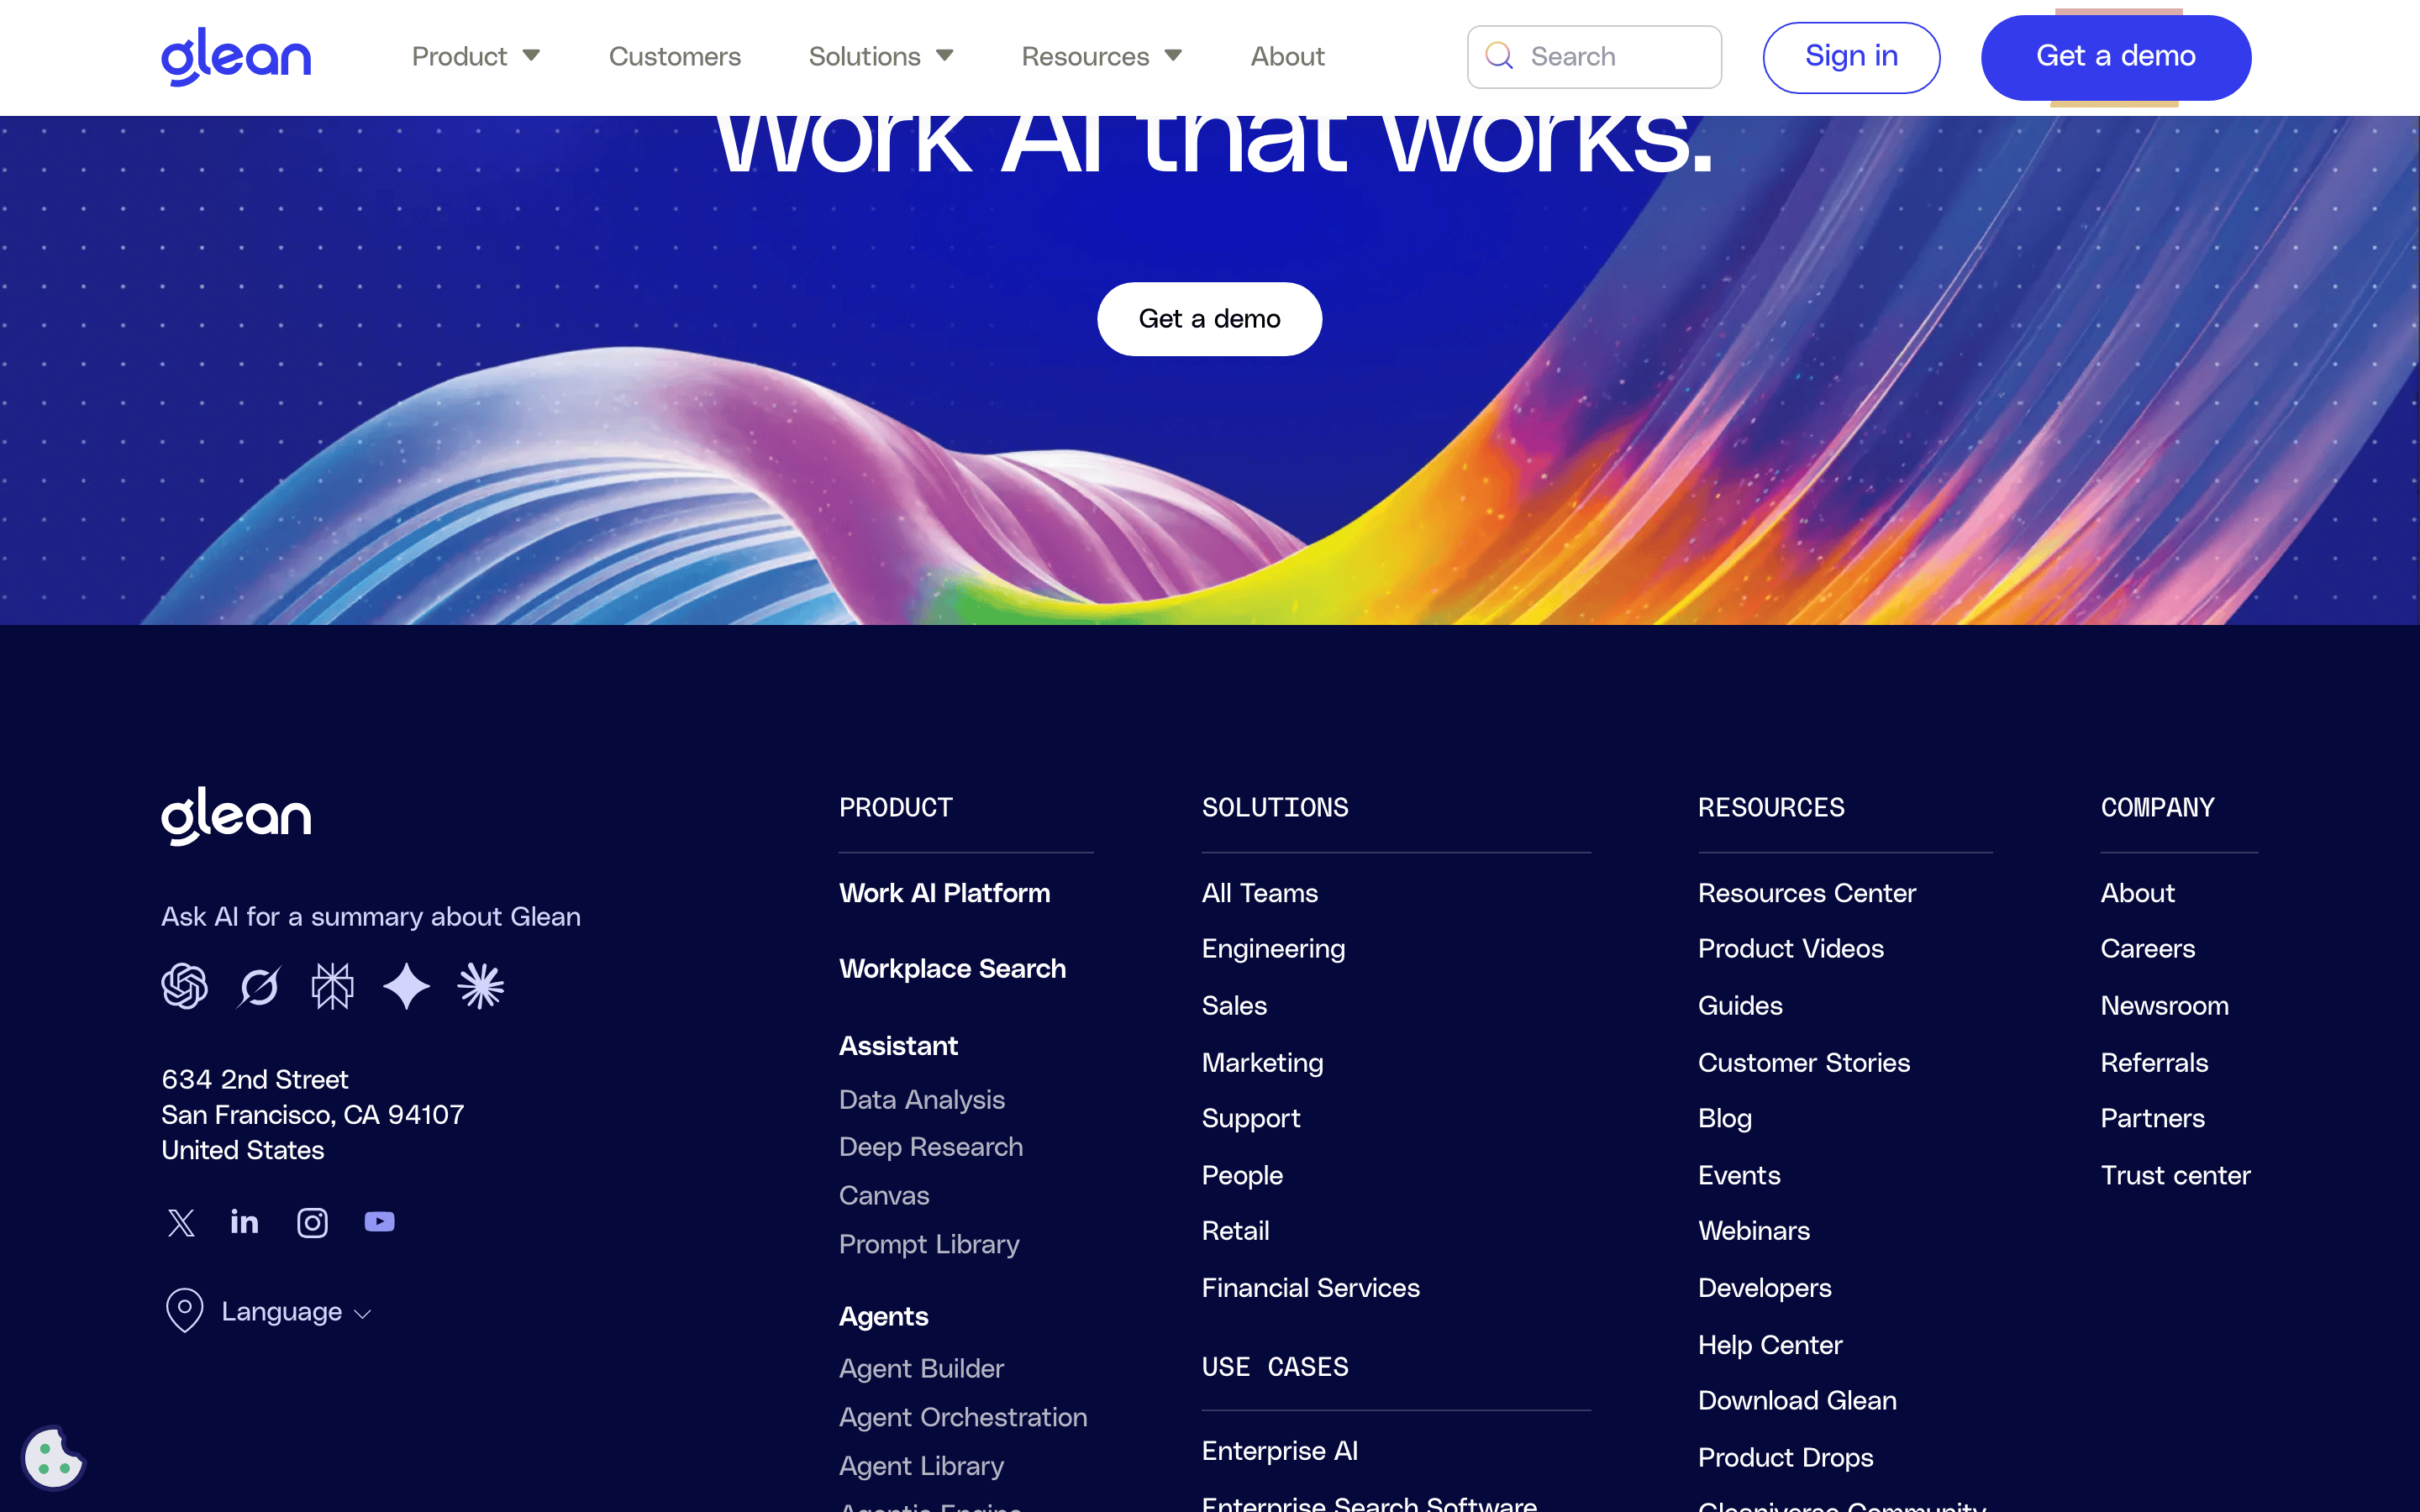This screenshot has width=2420, height=1512.
Task: Click the blue header Get a demo button
Action: [2116, 57]
